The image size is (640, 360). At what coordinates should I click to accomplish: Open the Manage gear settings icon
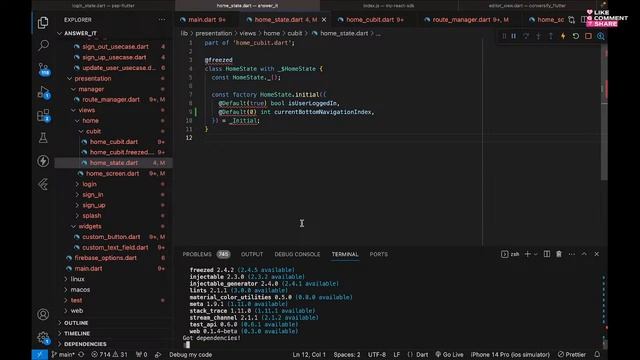(x=43, y=338)
